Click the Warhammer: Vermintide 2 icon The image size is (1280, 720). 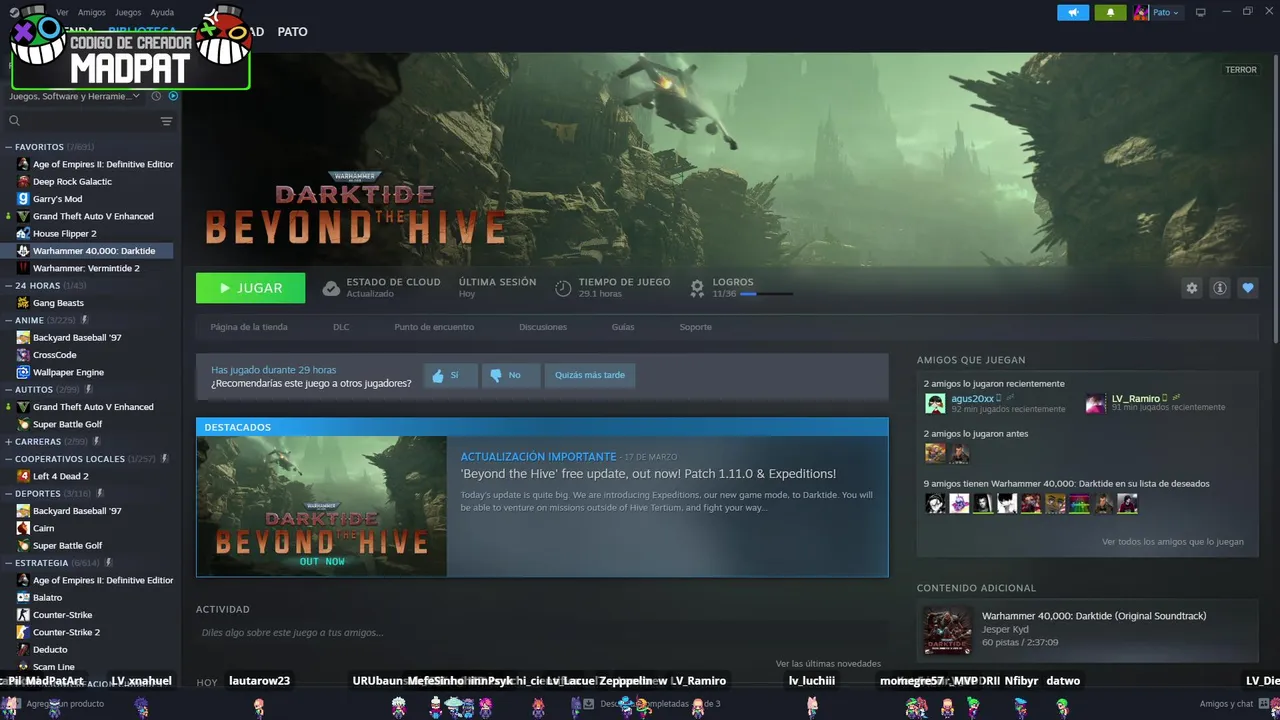click(23, 268)
